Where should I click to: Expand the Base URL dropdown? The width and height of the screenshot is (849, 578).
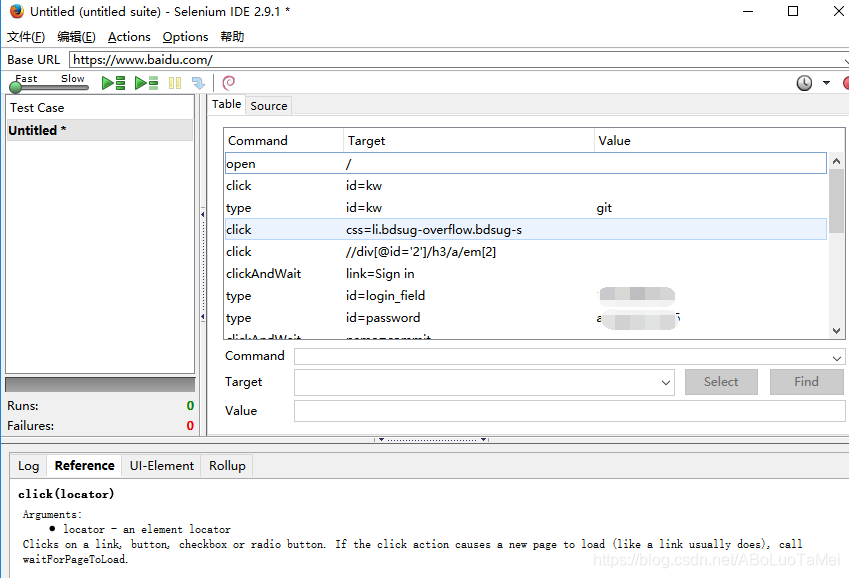843,59
